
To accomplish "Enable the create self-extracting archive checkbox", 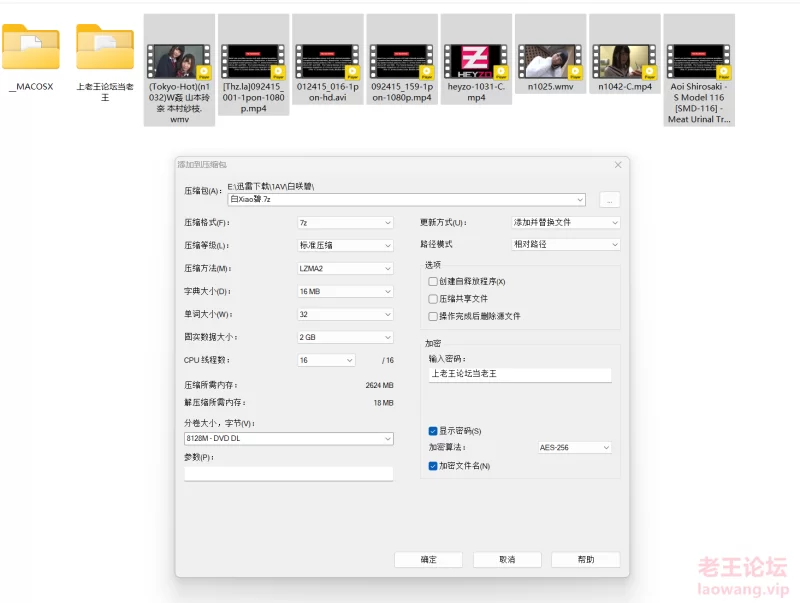I will (433, 282).
